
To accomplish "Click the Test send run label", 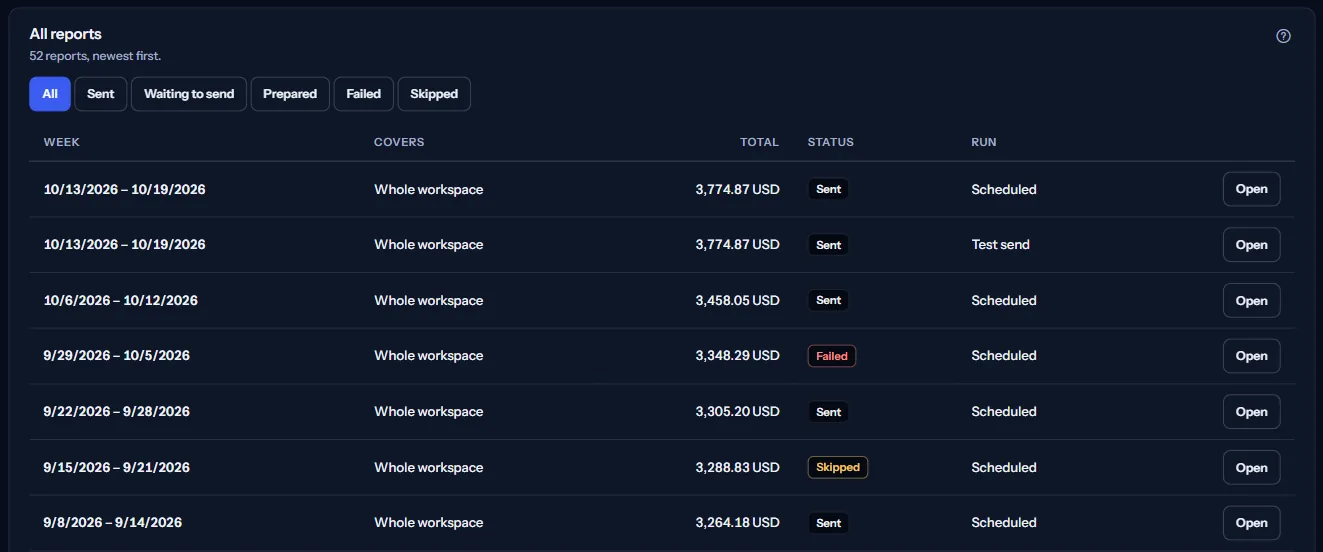I will click(x=1000, y=245).
